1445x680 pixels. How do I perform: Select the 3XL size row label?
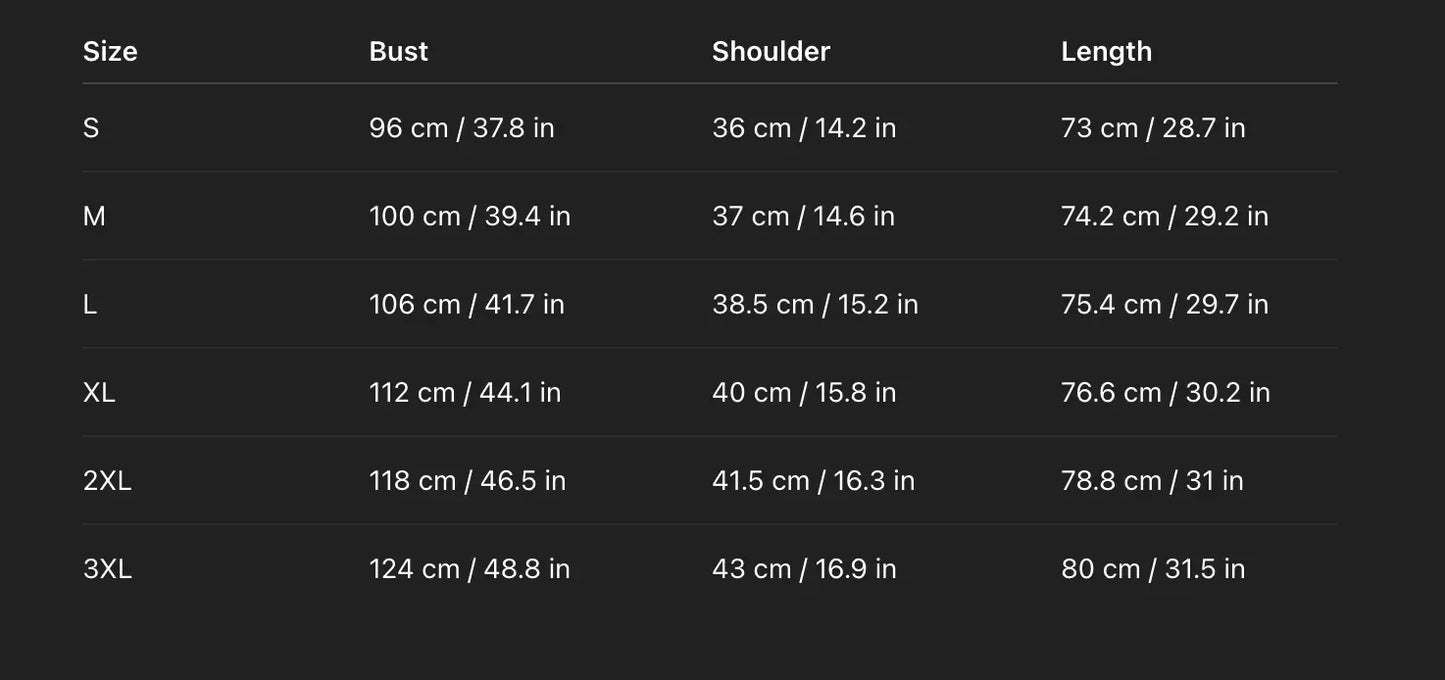coord(107,568)
